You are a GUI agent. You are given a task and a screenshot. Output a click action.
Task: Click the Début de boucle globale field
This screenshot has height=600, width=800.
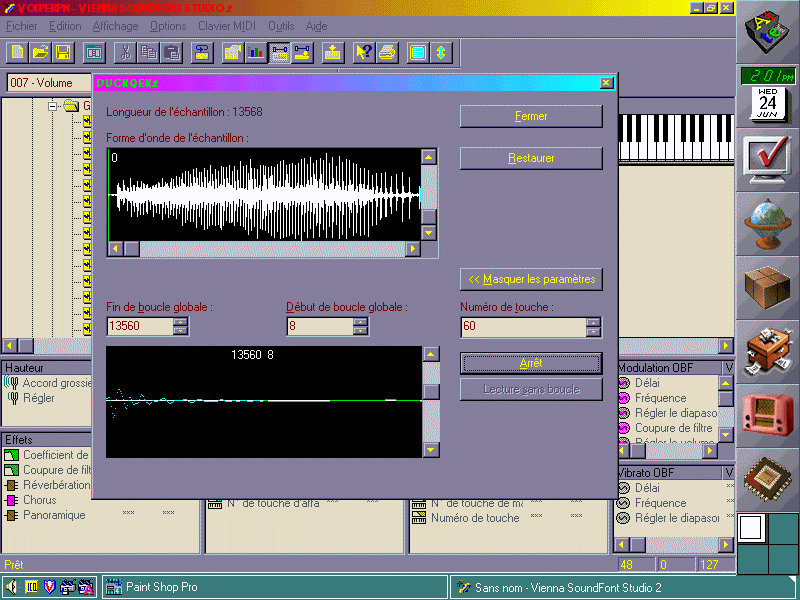pyautogui.click(x=320, y=326)
